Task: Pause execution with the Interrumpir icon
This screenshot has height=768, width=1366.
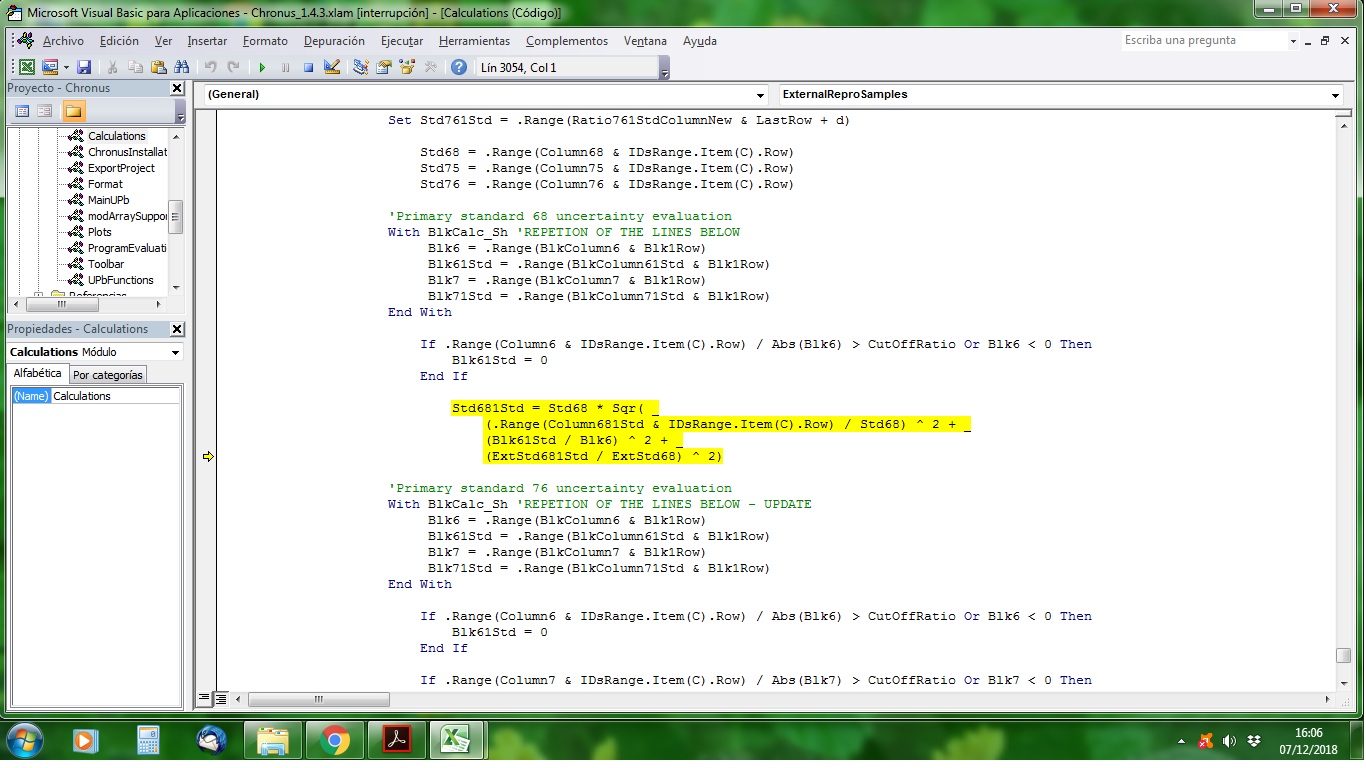Action: [x=285, y=67]
